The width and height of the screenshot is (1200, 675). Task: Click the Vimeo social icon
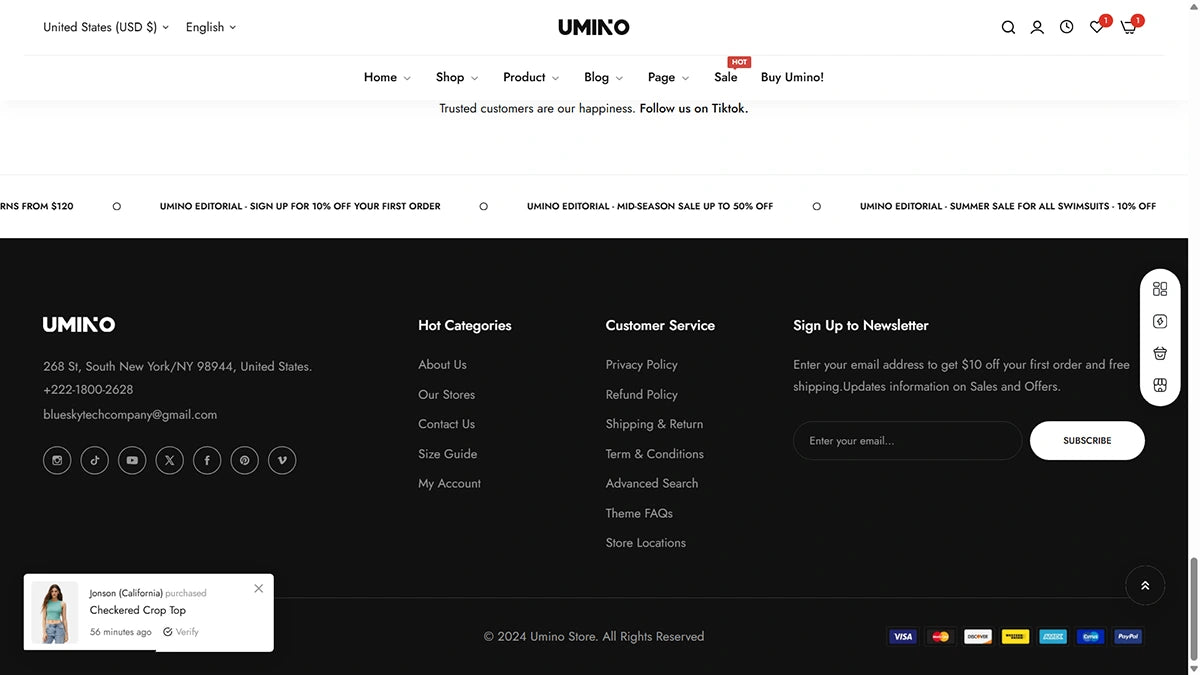click(x=282, y=460)
